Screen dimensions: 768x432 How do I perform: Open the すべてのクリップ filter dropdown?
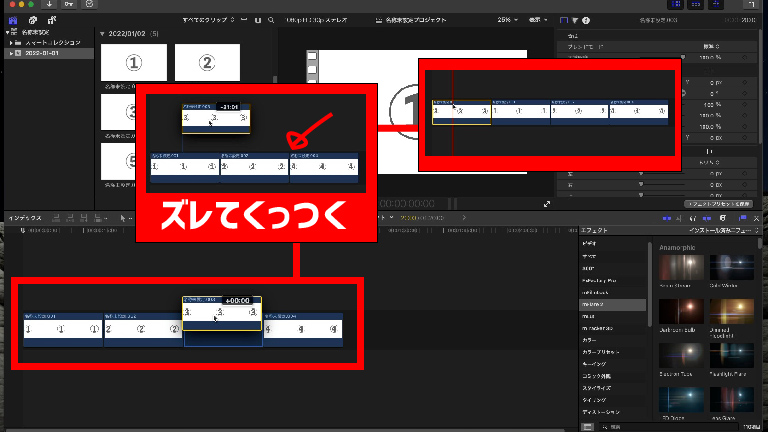[208, 20]
